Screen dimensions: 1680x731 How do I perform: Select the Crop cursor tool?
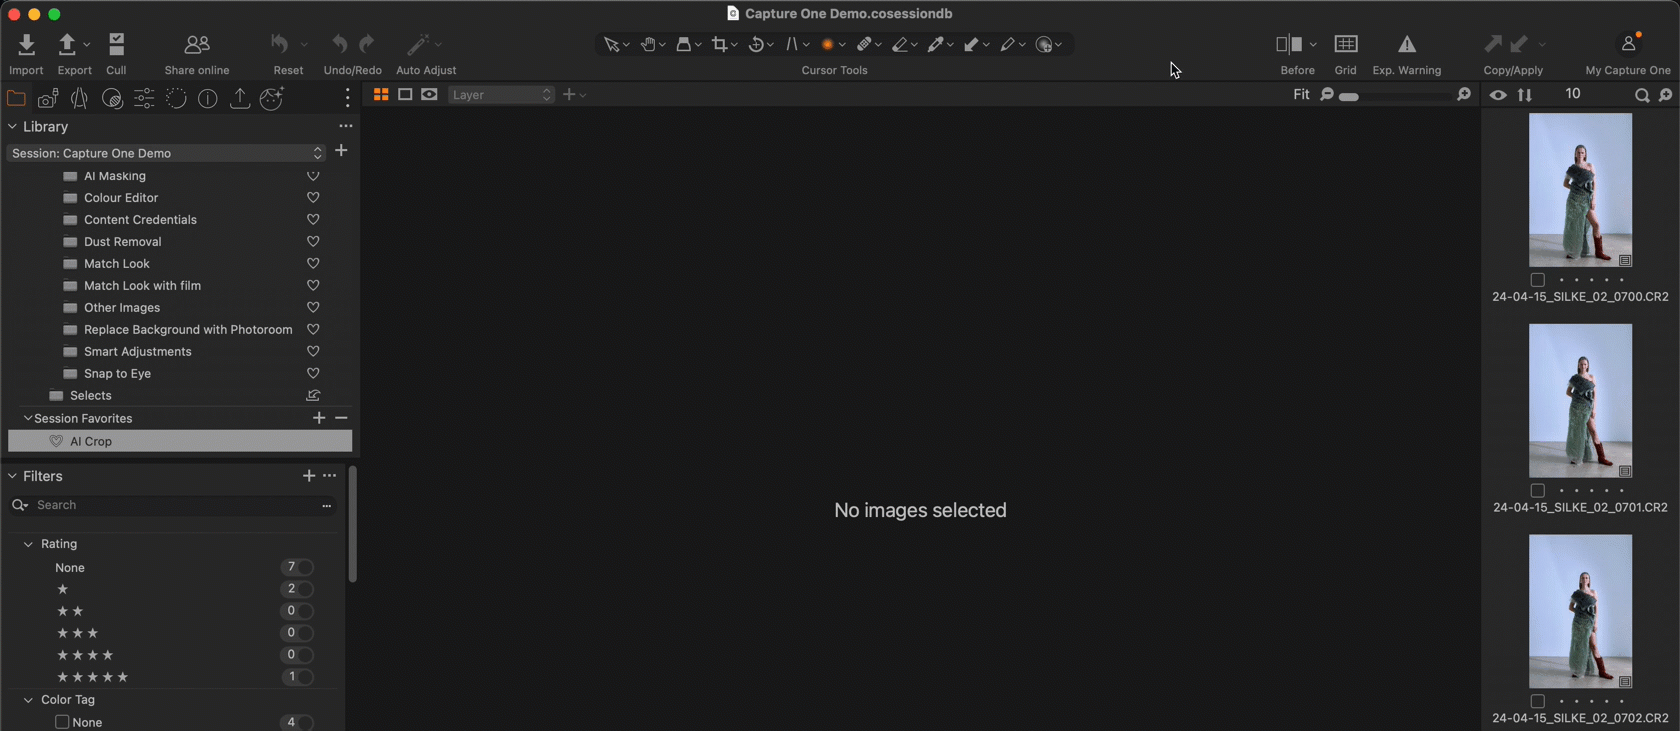click(x=719, y=45)
